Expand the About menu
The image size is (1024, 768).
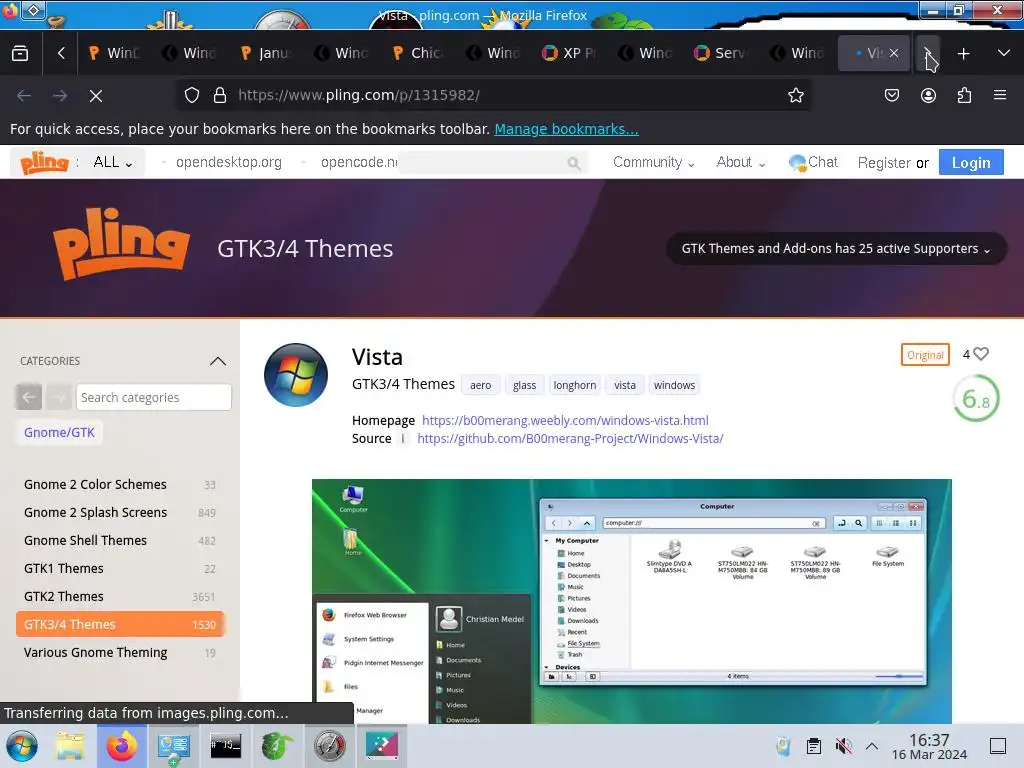coord(741,162)
